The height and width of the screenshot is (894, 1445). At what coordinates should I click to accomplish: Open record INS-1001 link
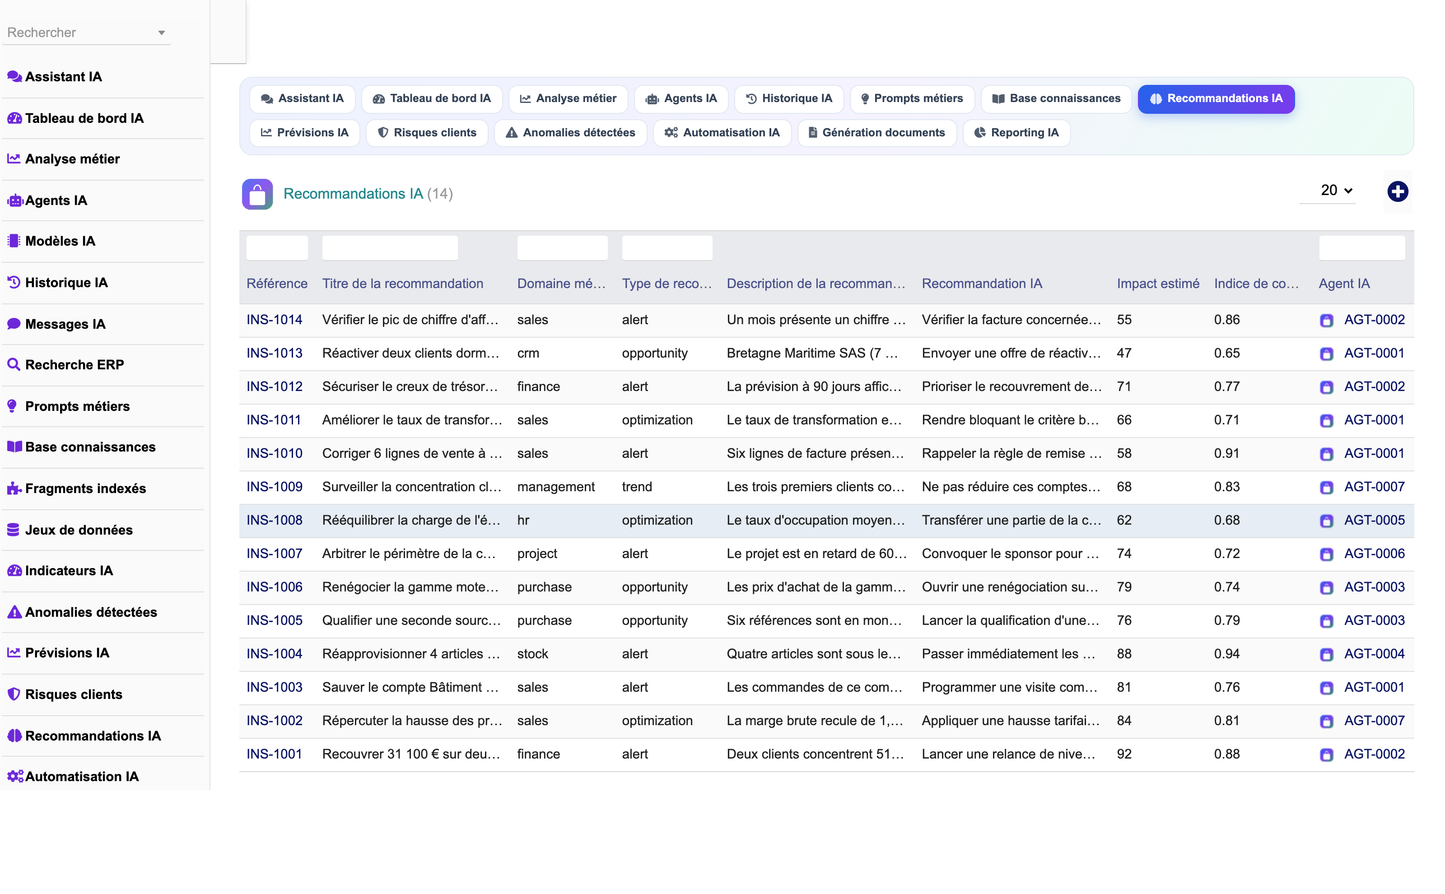pos(274,754)
